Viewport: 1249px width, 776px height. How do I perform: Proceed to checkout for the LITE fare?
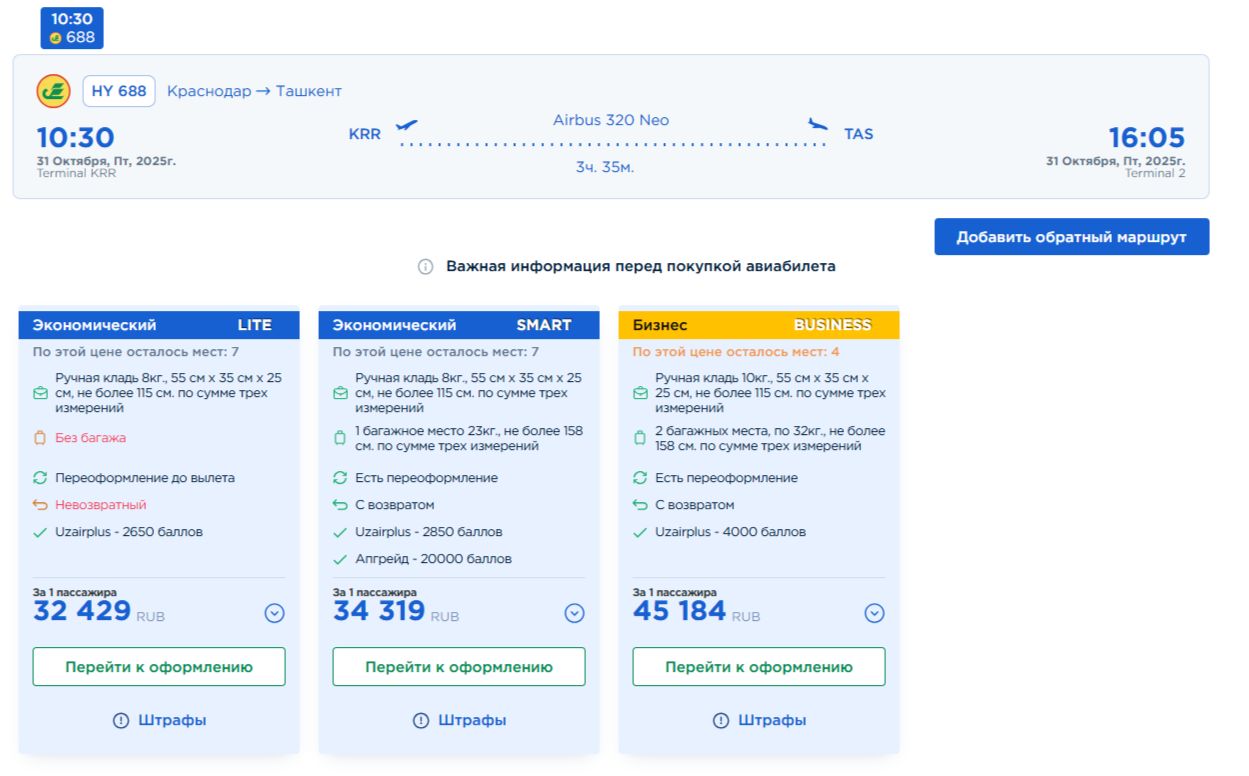(159, 667)
